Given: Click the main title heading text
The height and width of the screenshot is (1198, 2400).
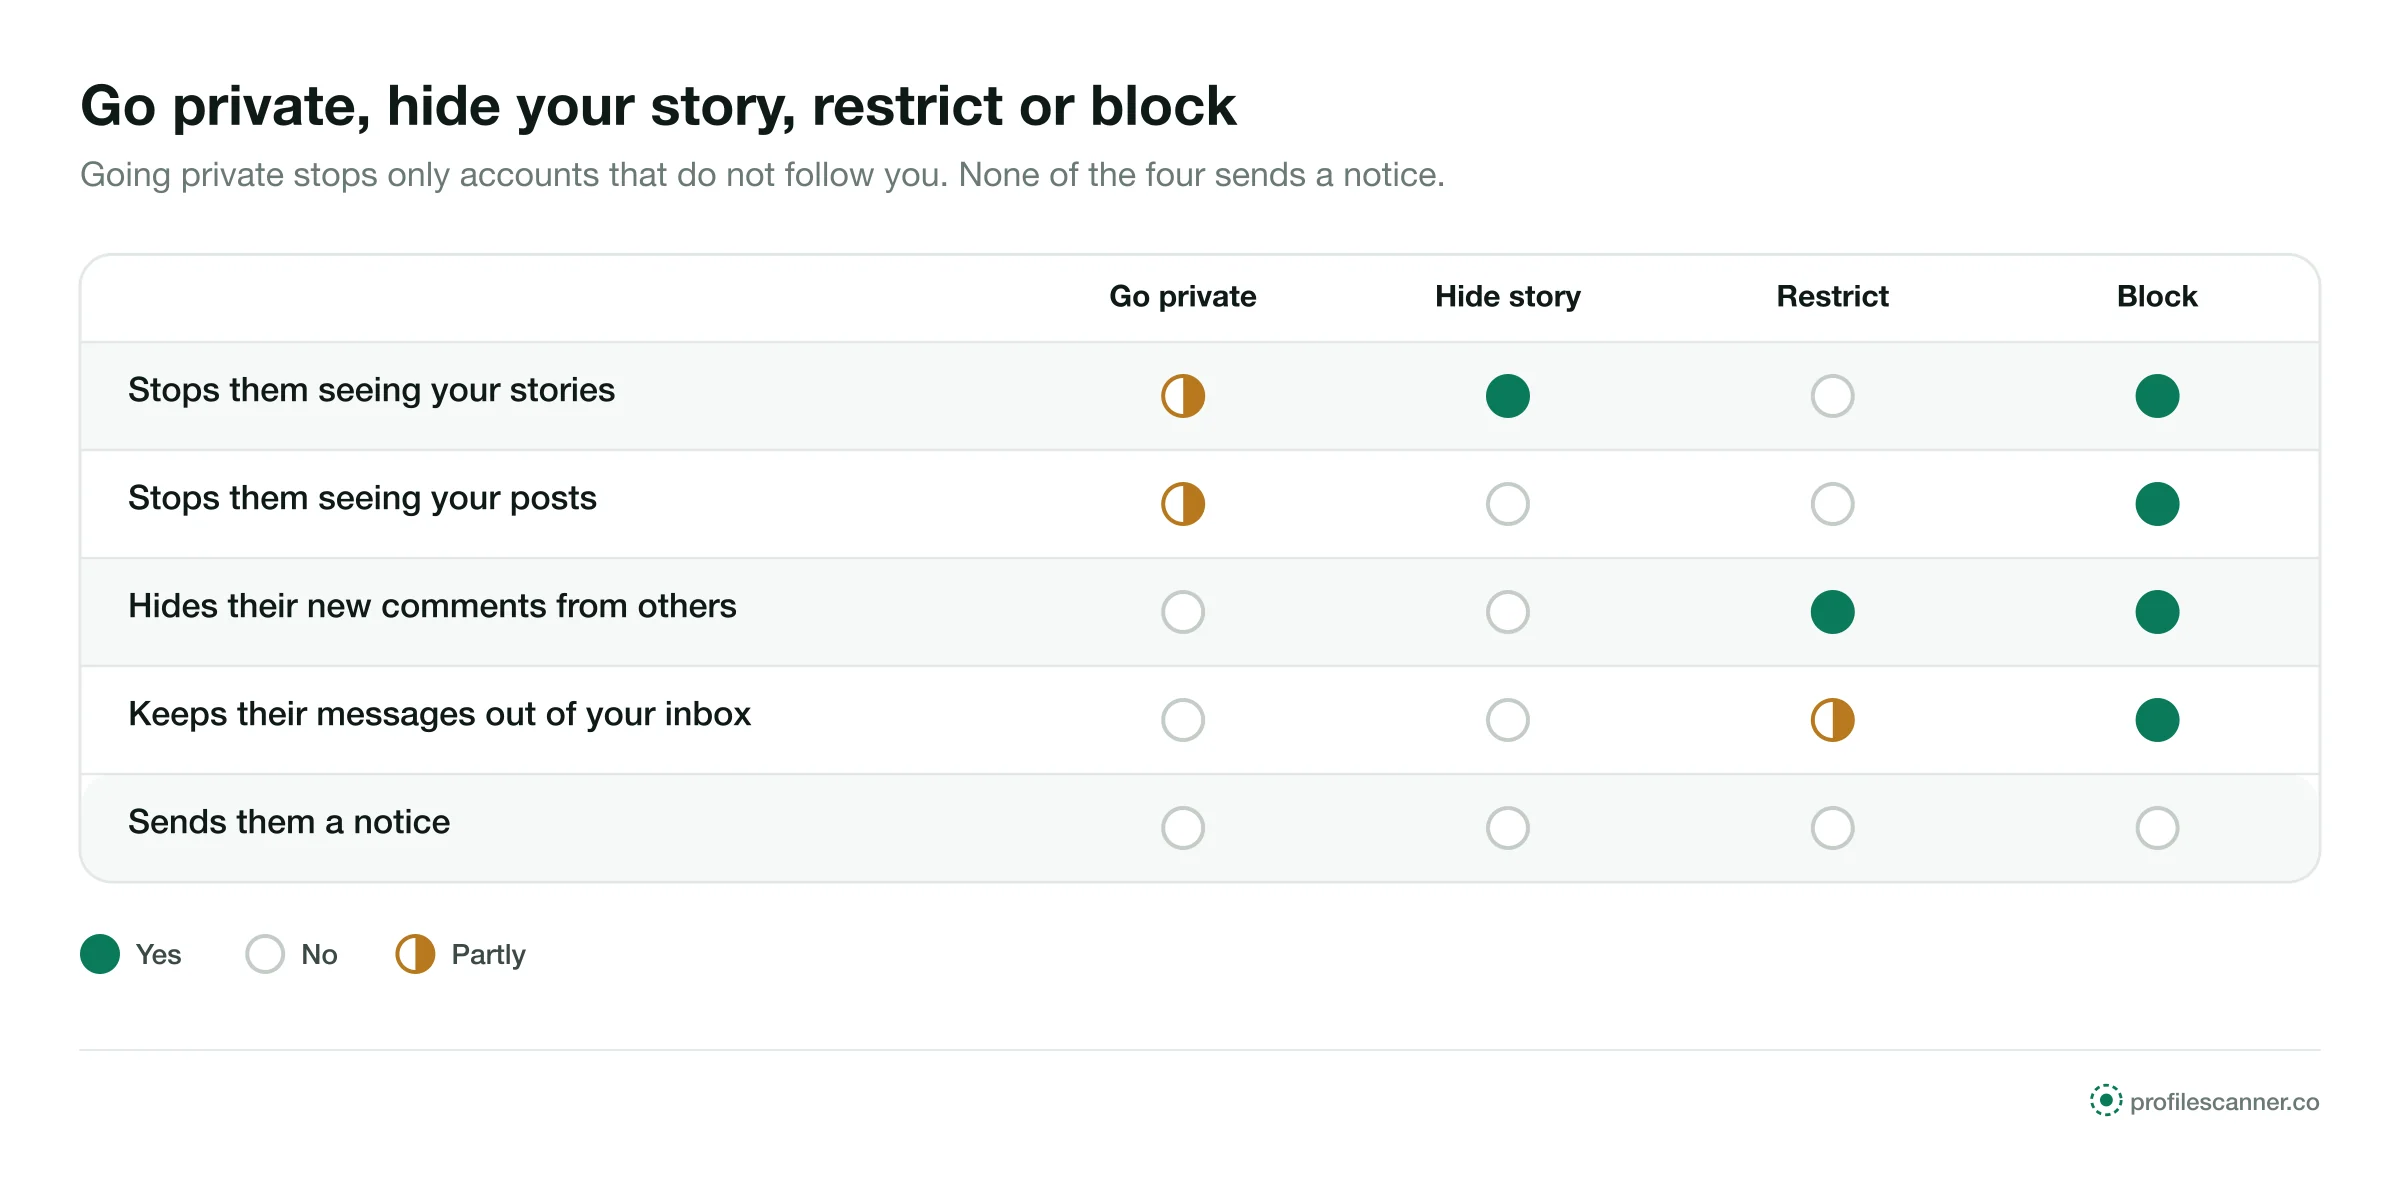Looking at the screenshot, I should pyautogui.click(x=658, y=107).
